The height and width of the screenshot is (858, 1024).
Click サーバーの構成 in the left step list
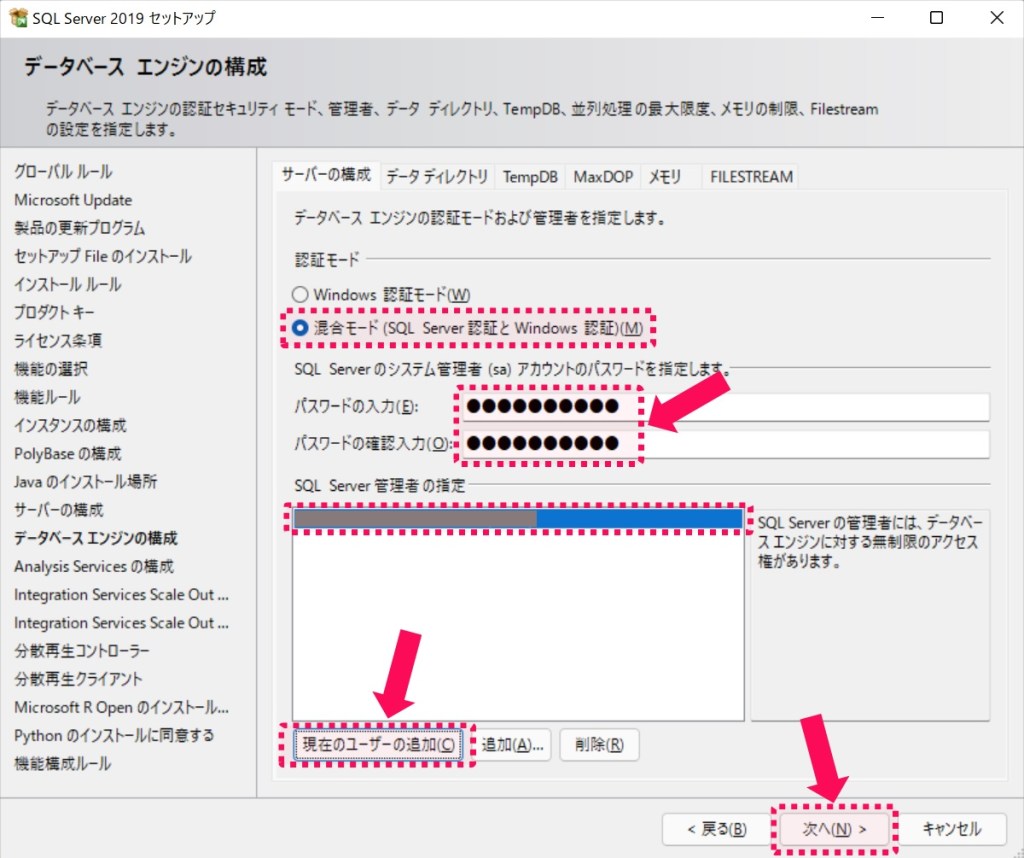59,510
